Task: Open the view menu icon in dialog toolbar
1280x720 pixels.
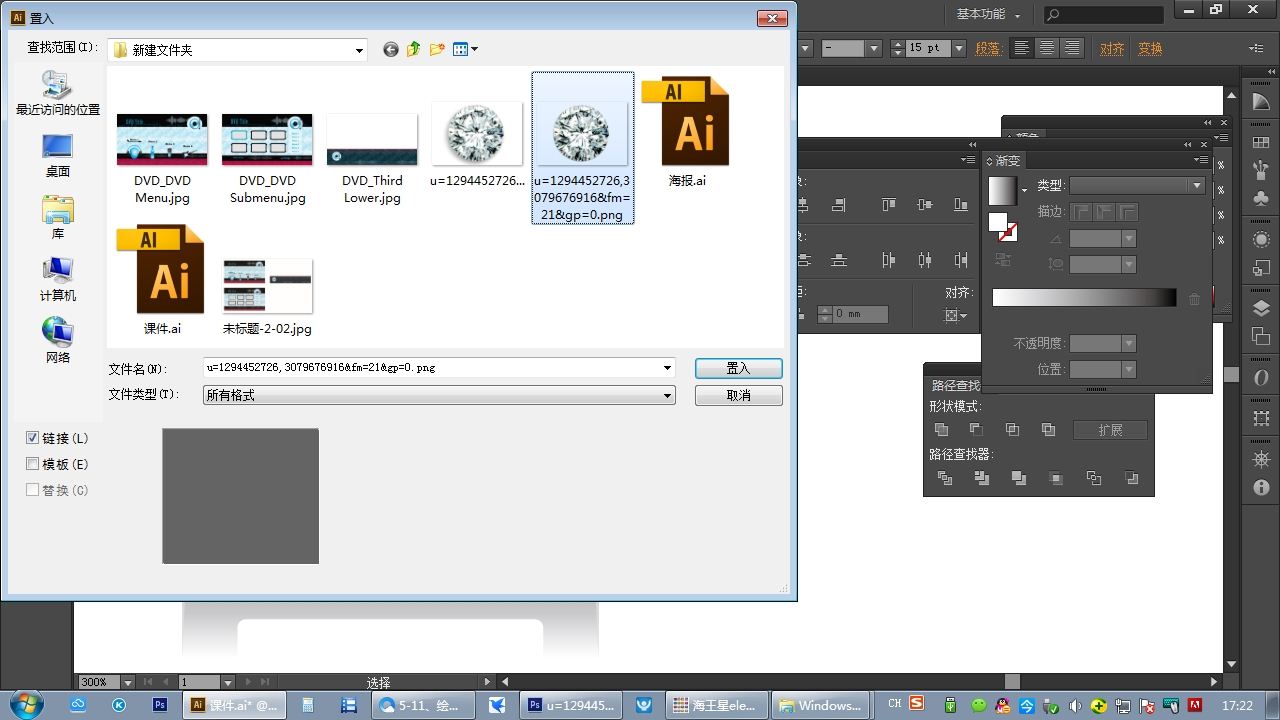Action: pos(465,49)
